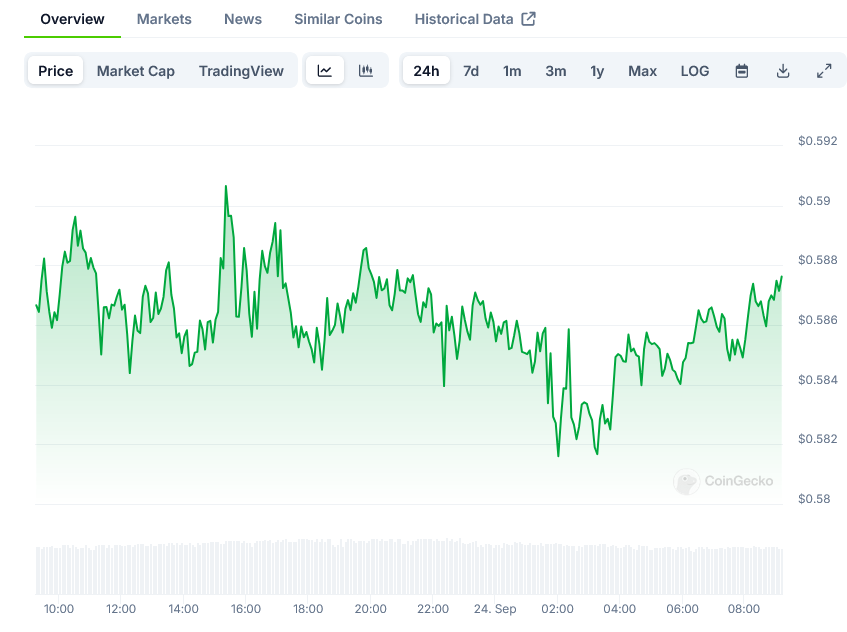Viewport: 847px width, 632px height.
Task: Download chart data icon
Action: click(x=783, y=71)
